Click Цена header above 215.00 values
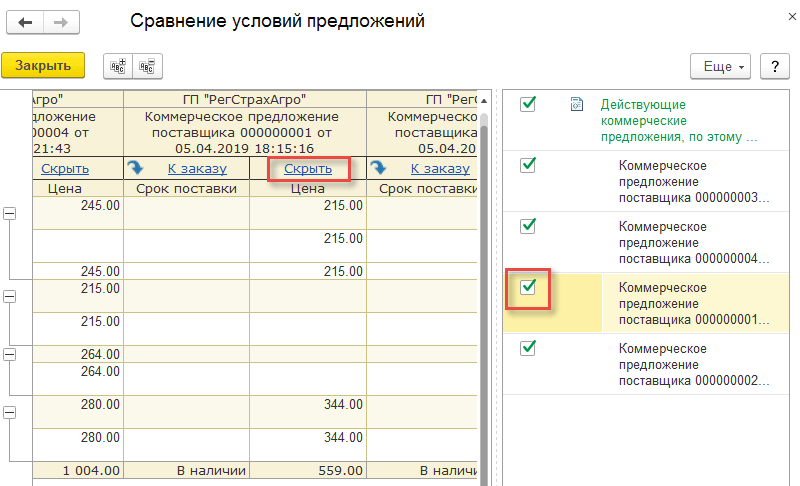This screenshot has height=486, width=800. (308, 189)
